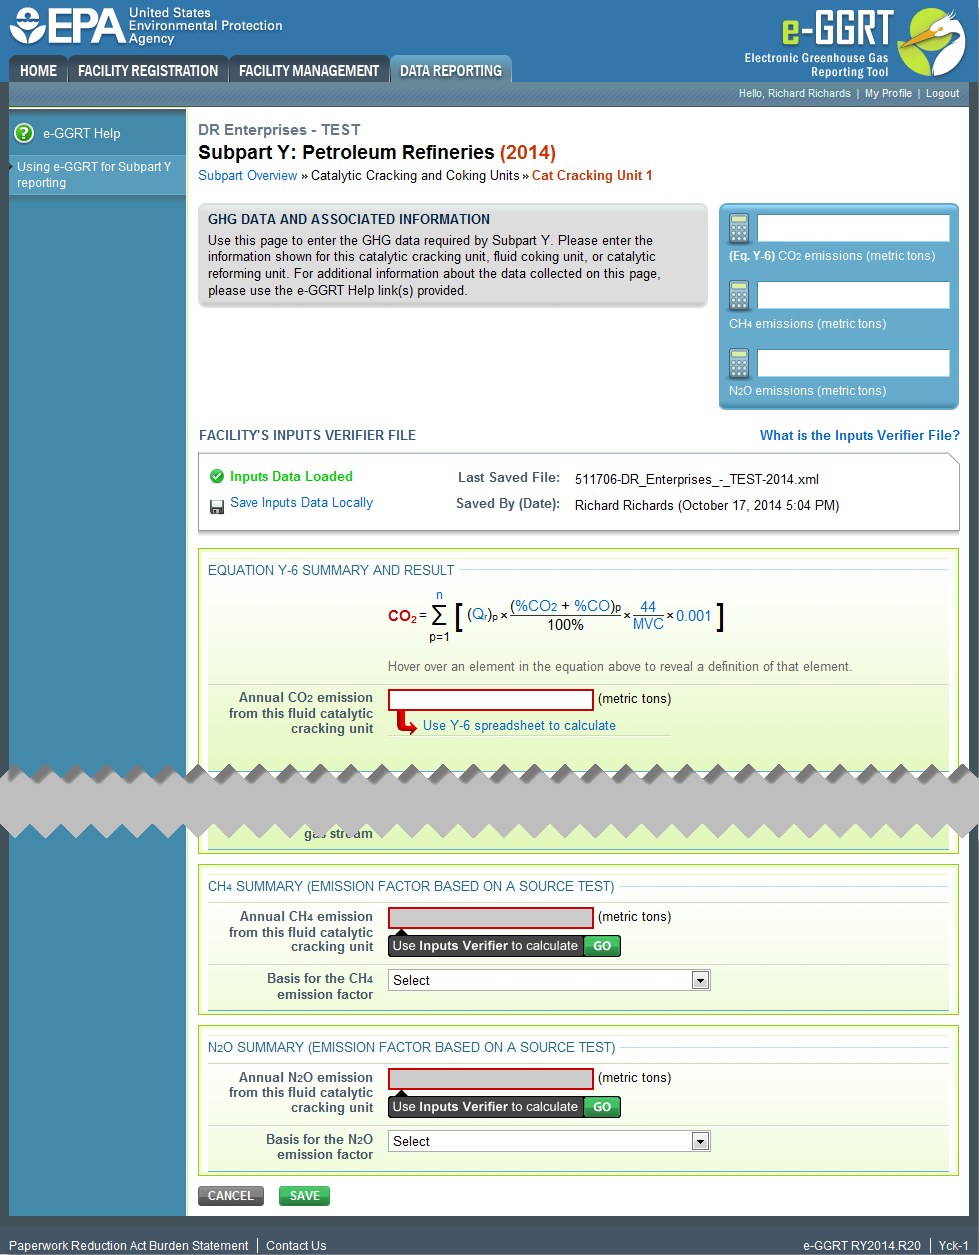Image resolution: width=979 pixels, height=1255 pixels.
Task: Click the red arrow beside Y-6 spreadsheet link
Action: pos(405,722)
